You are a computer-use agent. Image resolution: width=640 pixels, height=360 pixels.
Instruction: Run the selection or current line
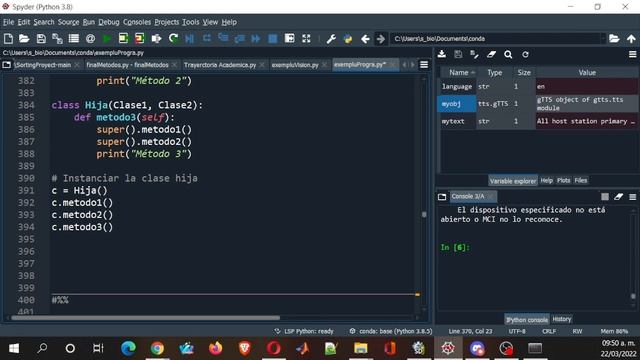tap(156, 38)
